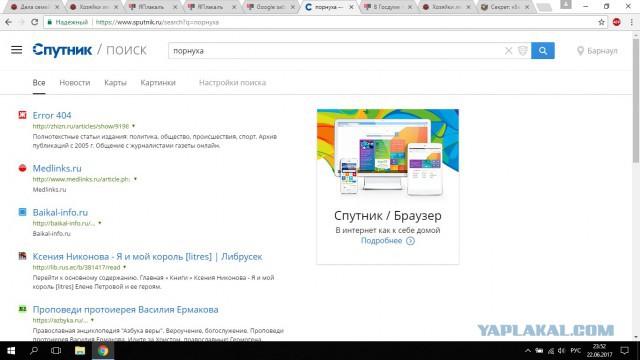Expand the dropdown arrow beside the lib.rus.ec URL
This screenshot has height=360, width=640.
(x=124, y=267)
